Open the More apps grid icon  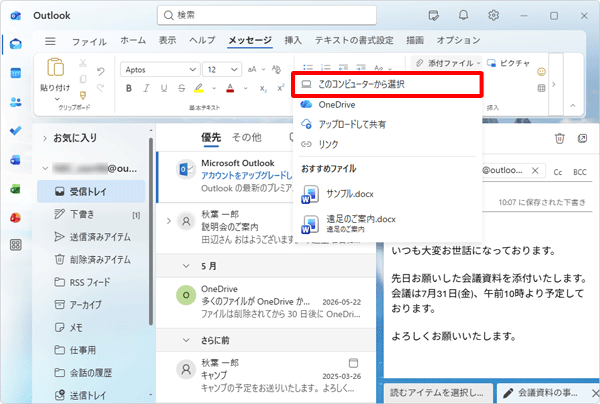[16, 245]
